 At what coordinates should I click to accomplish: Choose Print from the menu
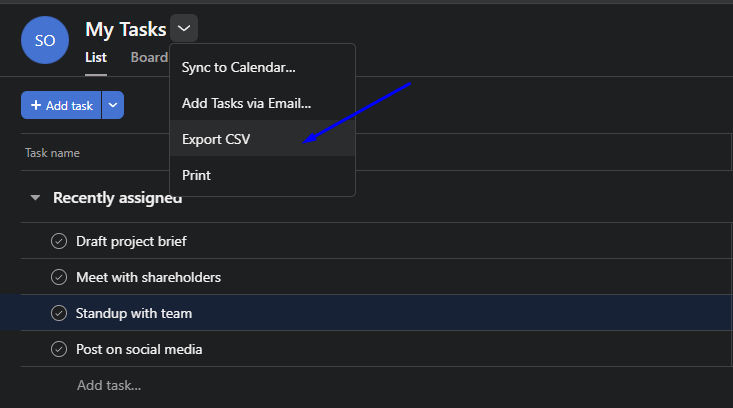[x=196, y=175]
